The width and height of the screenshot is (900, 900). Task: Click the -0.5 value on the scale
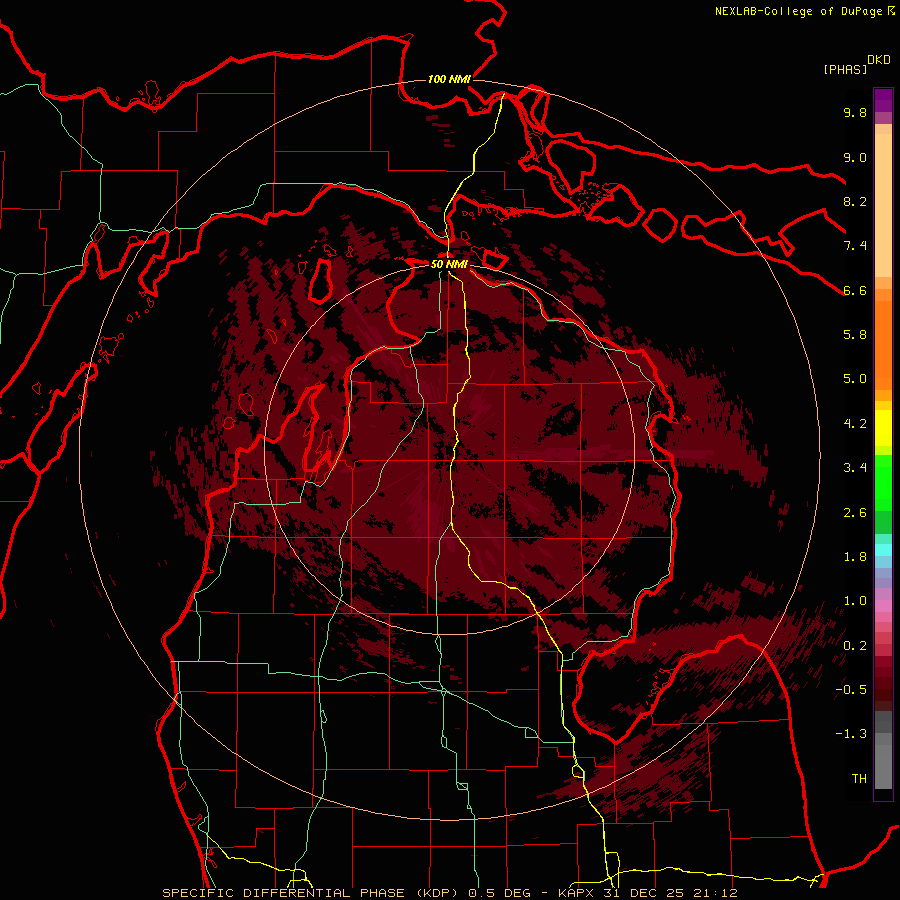coord(851,690)
